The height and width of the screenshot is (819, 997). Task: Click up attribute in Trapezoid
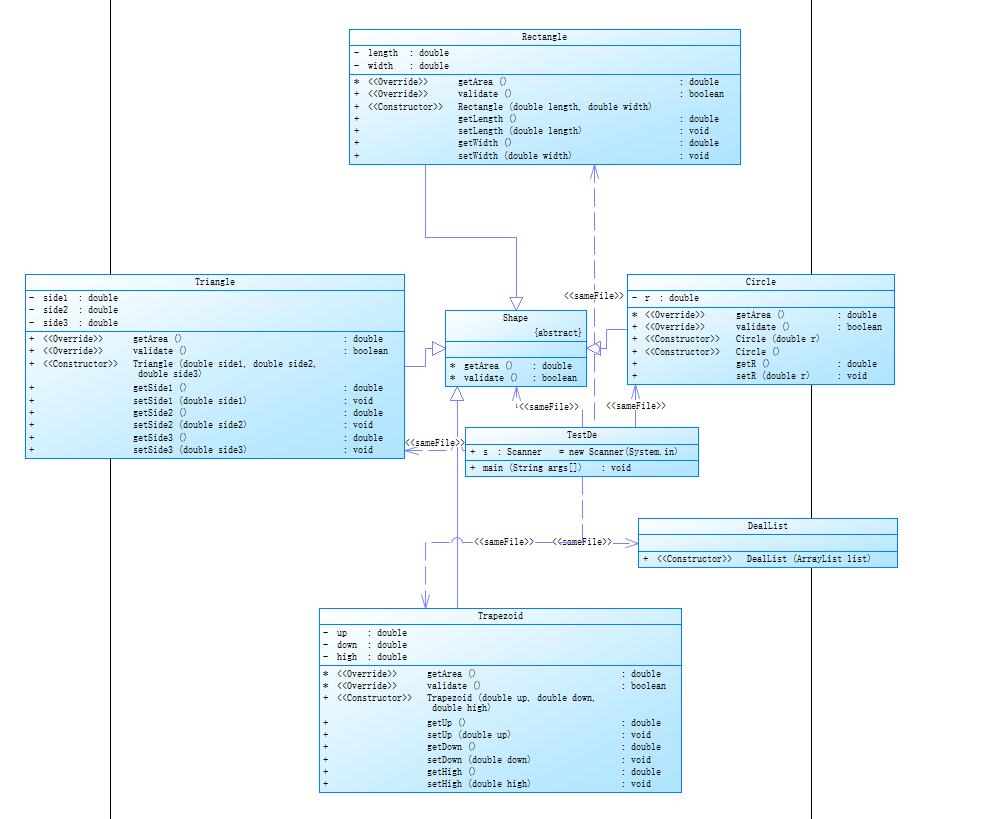tap(365, 633)
